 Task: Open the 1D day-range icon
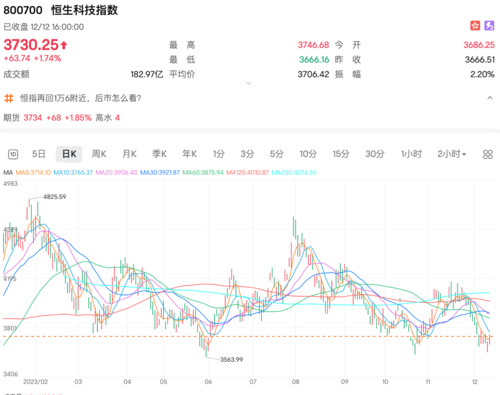pos(13,154)
